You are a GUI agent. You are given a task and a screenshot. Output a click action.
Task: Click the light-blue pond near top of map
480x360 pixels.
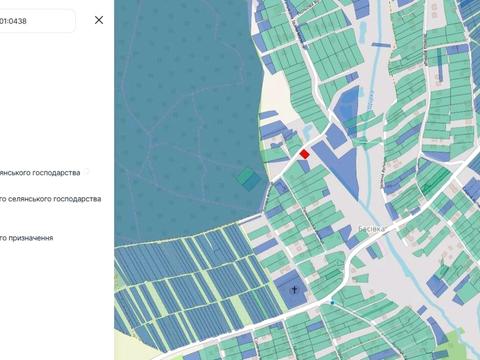pos(363,32)
